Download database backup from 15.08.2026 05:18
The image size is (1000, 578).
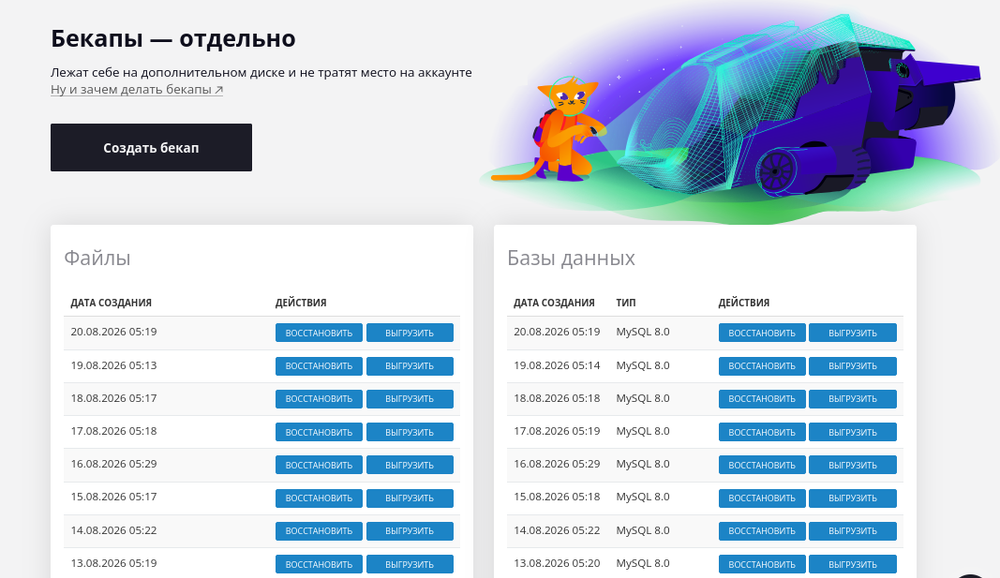pyautogui.click(x=853, y=498)
